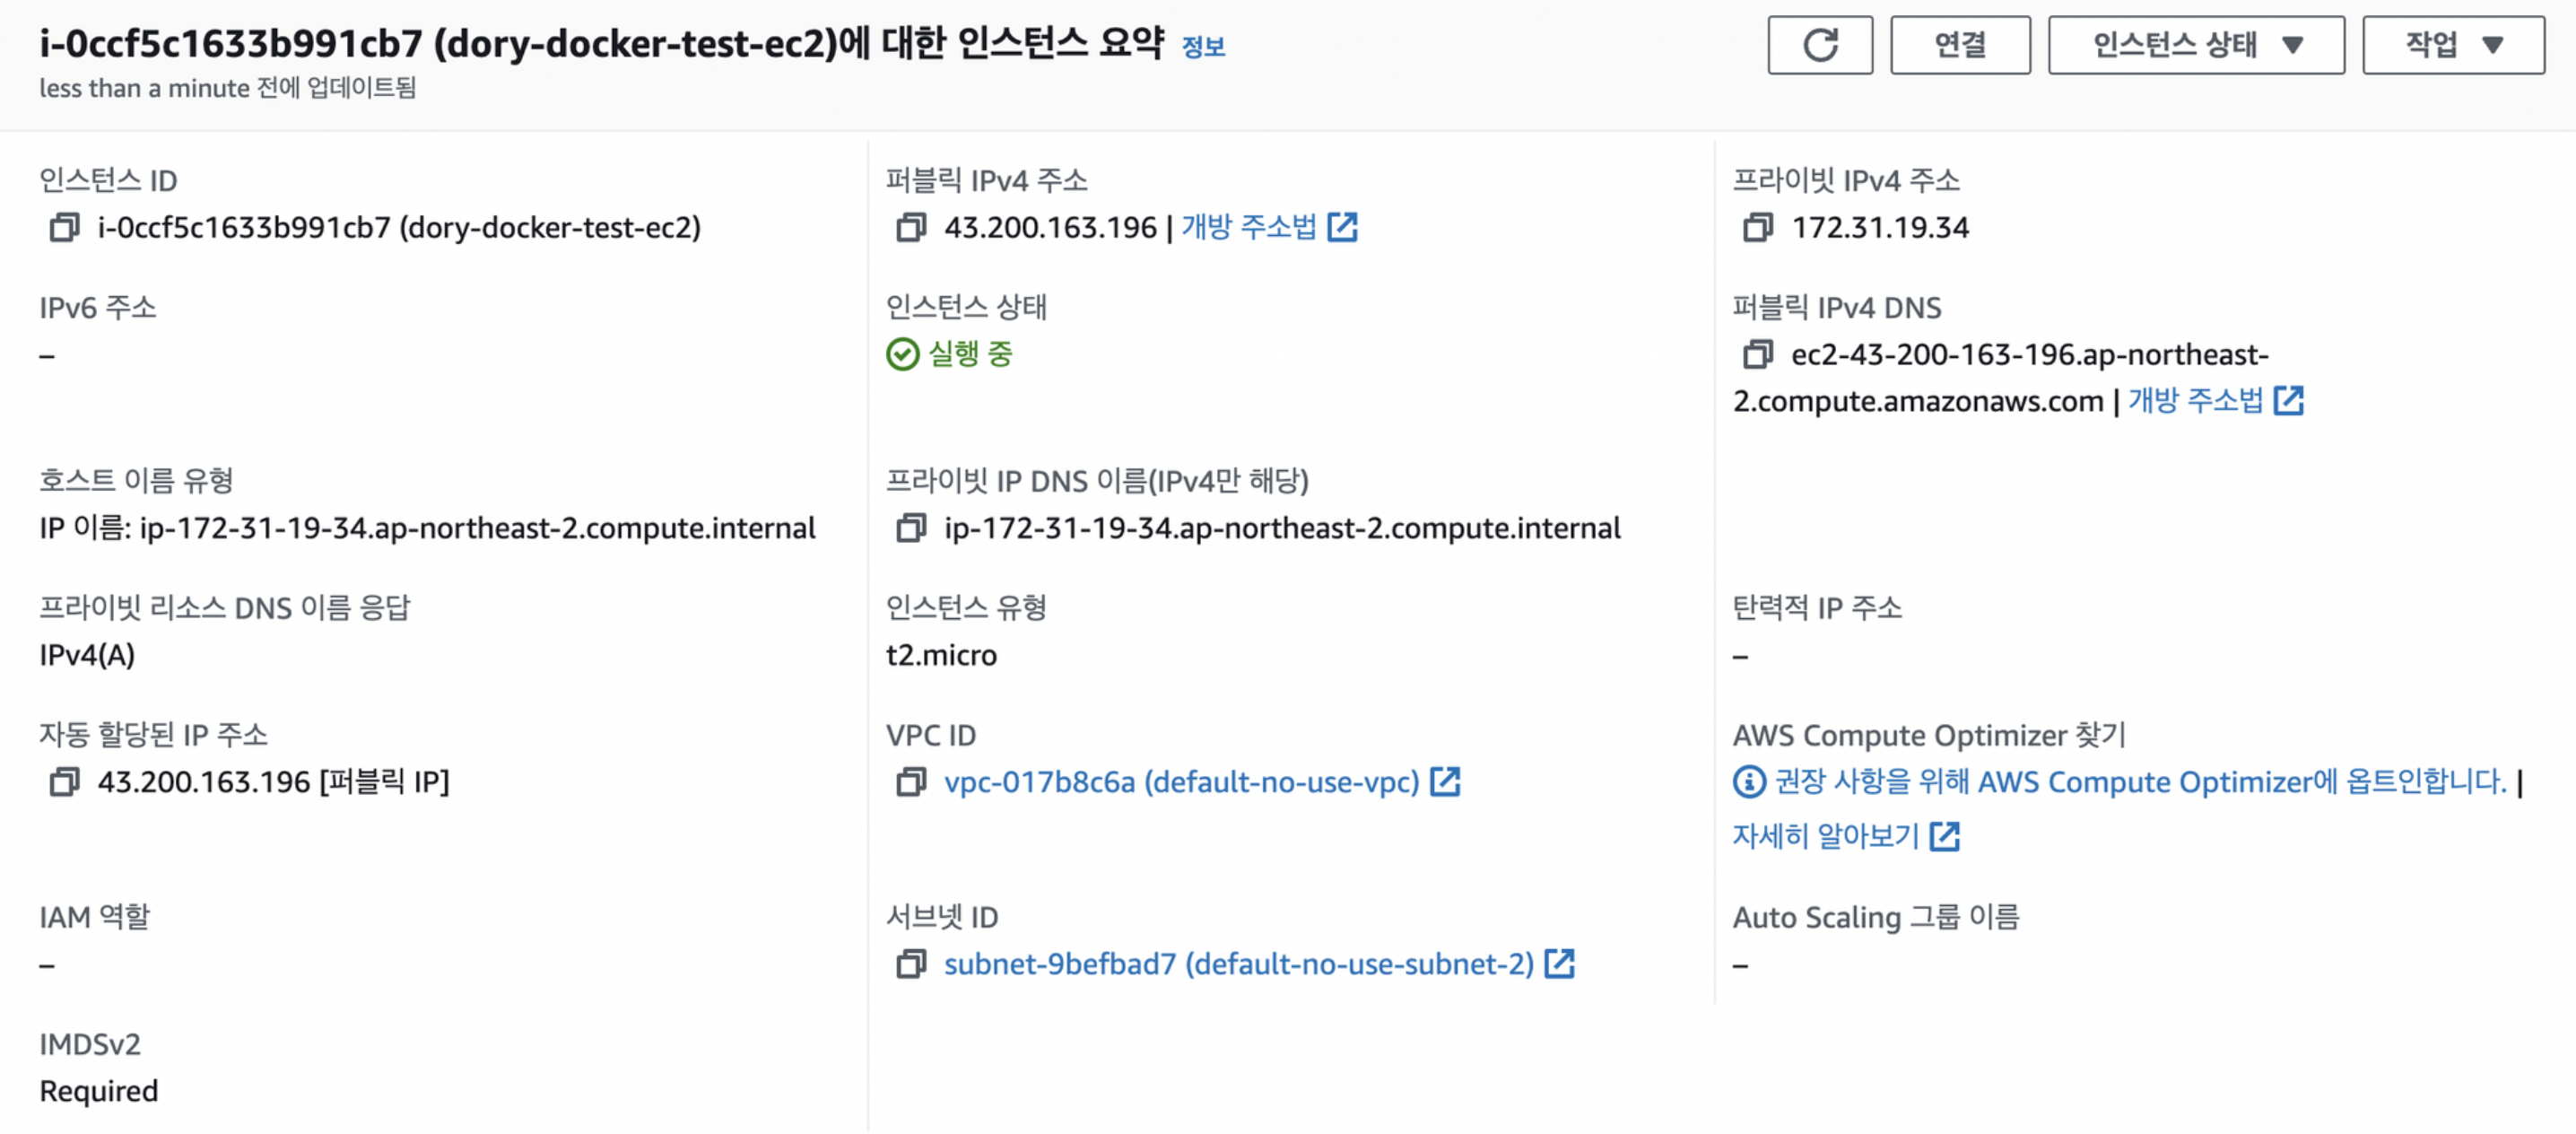Image resolution: width=2576 pixels, height=1134 pixels.
Task: Open 자세히 알아보기 learn more link
Action: (x=1846, y=836)
